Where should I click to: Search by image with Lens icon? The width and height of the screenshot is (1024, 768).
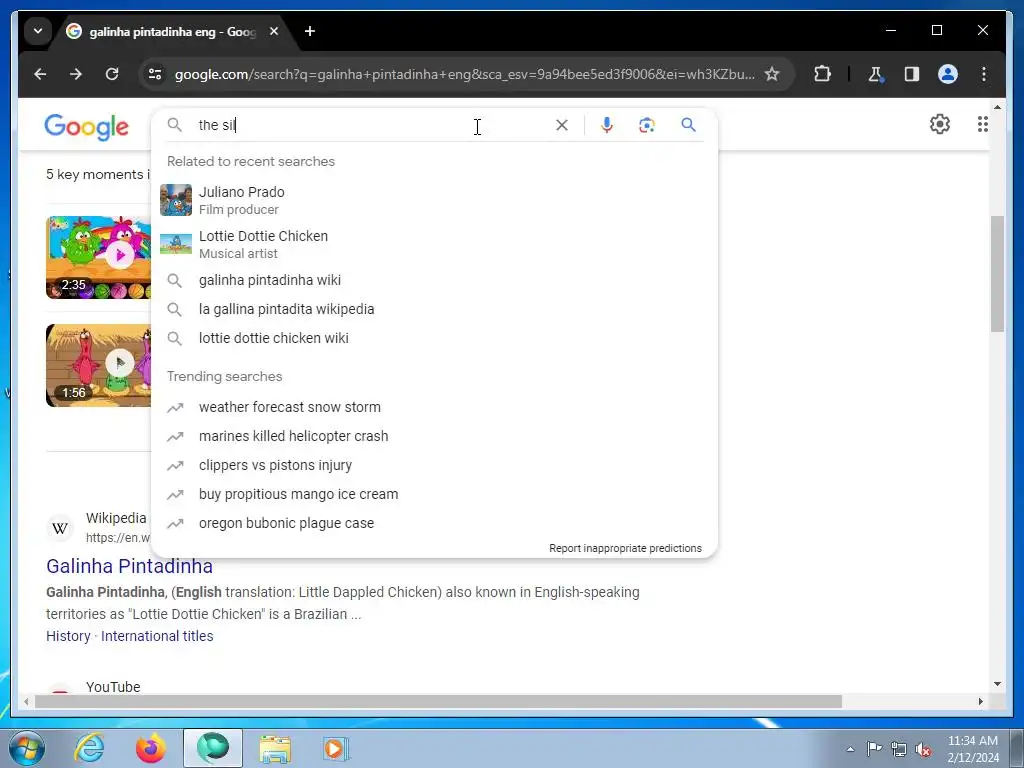coord(647,125)
